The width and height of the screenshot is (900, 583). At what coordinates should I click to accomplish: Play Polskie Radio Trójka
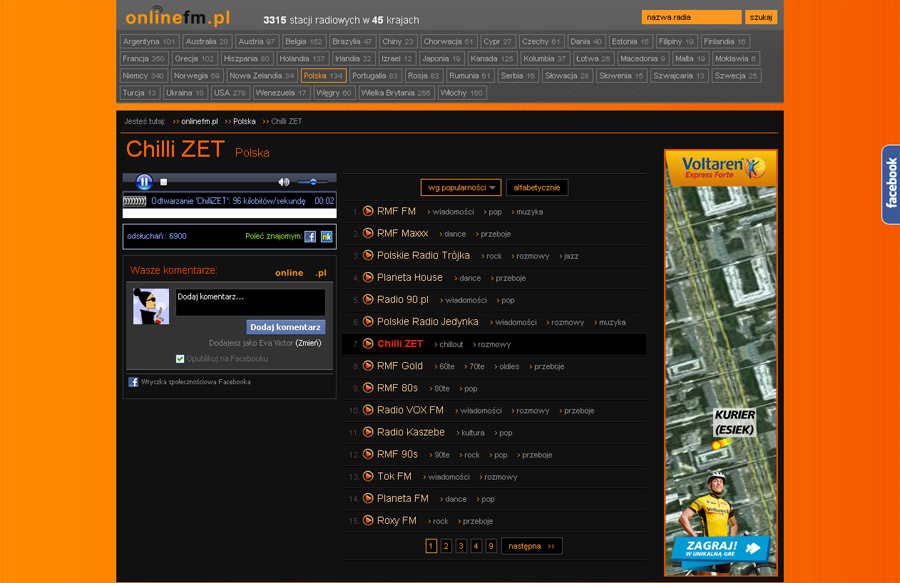tap(368, 255)
